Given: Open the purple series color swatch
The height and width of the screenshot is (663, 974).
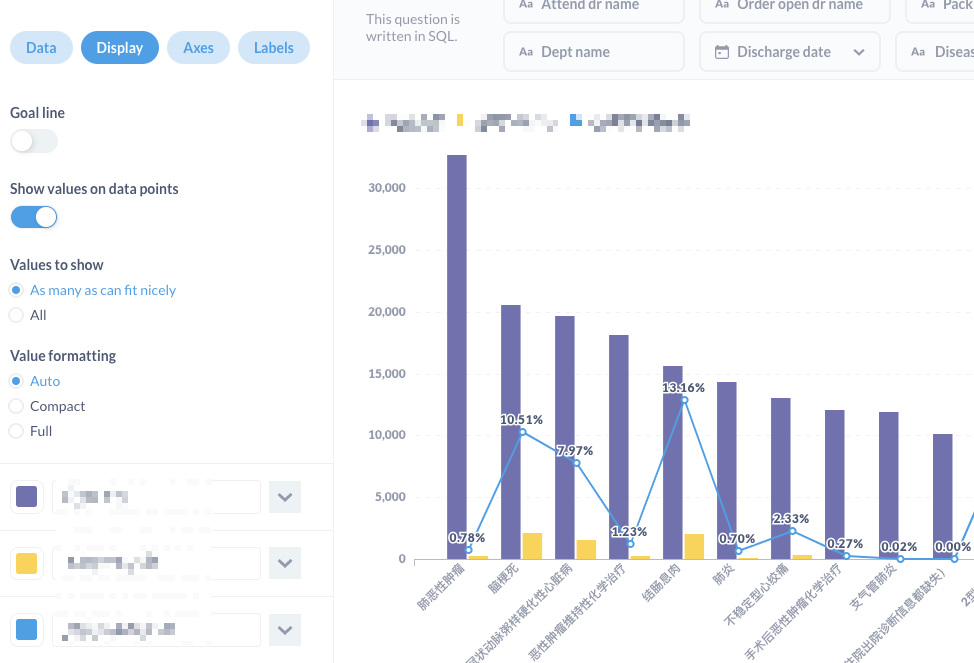Looking at the screenshot, I should point(27,497).
